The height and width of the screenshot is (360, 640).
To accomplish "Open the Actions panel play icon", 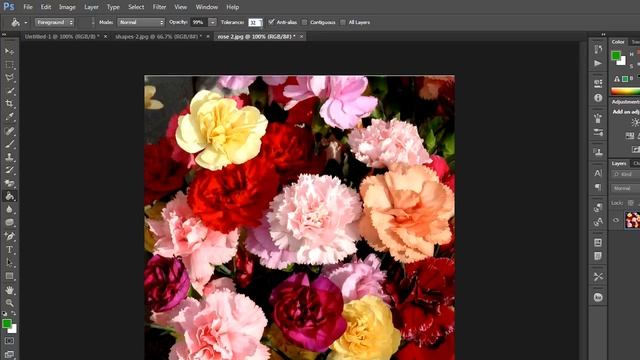I will 598,63.
